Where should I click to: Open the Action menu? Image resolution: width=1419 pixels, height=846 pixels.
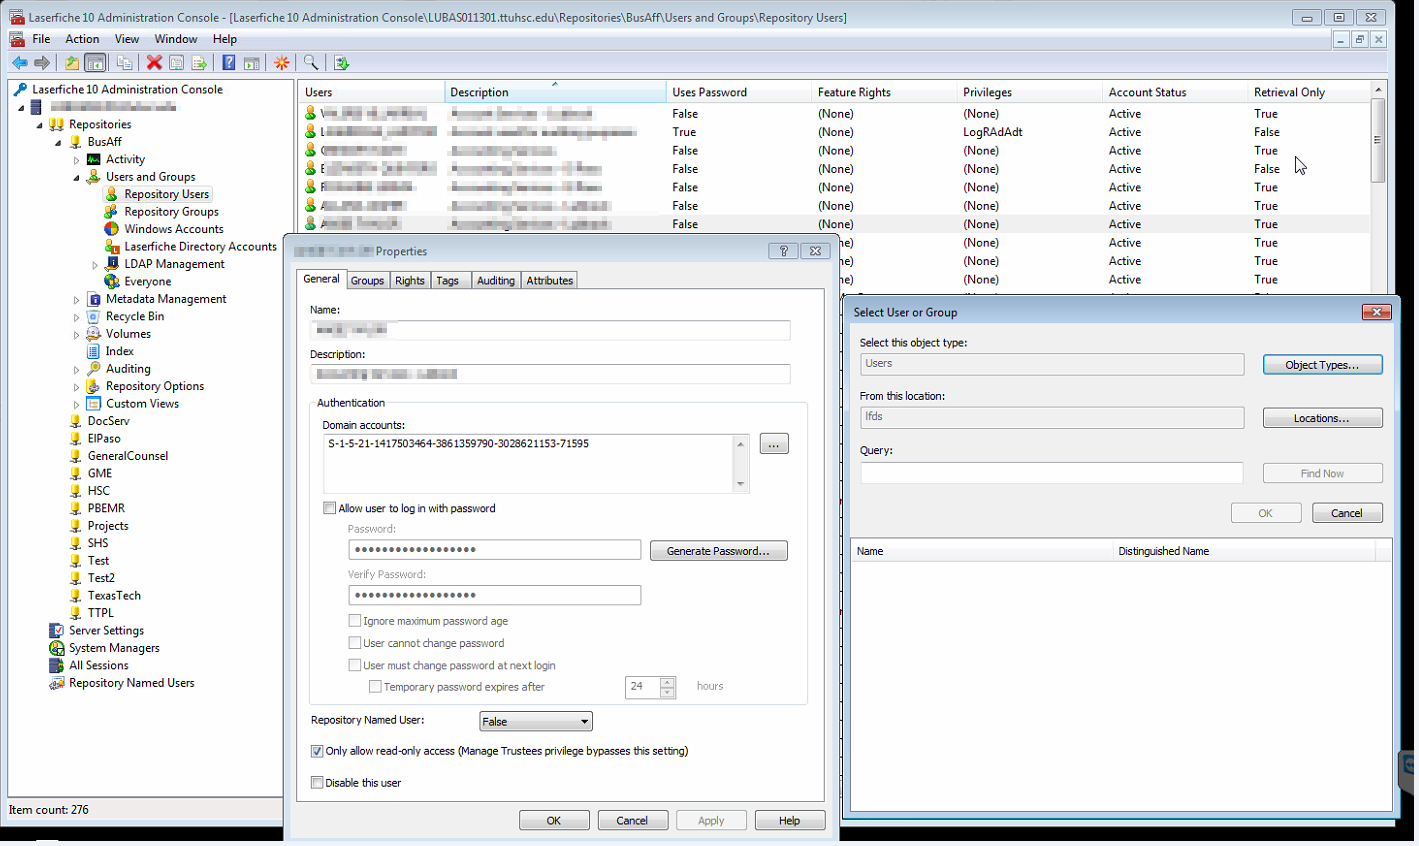[82, 39]
